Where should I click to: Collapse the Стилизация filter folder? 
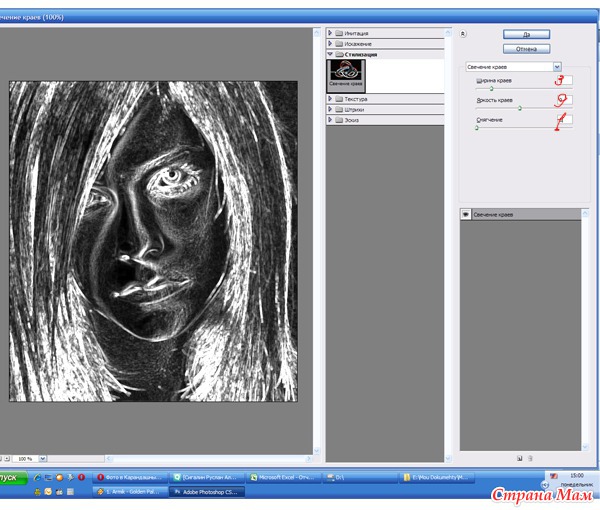pyautogui.click(x=330, y=54)
